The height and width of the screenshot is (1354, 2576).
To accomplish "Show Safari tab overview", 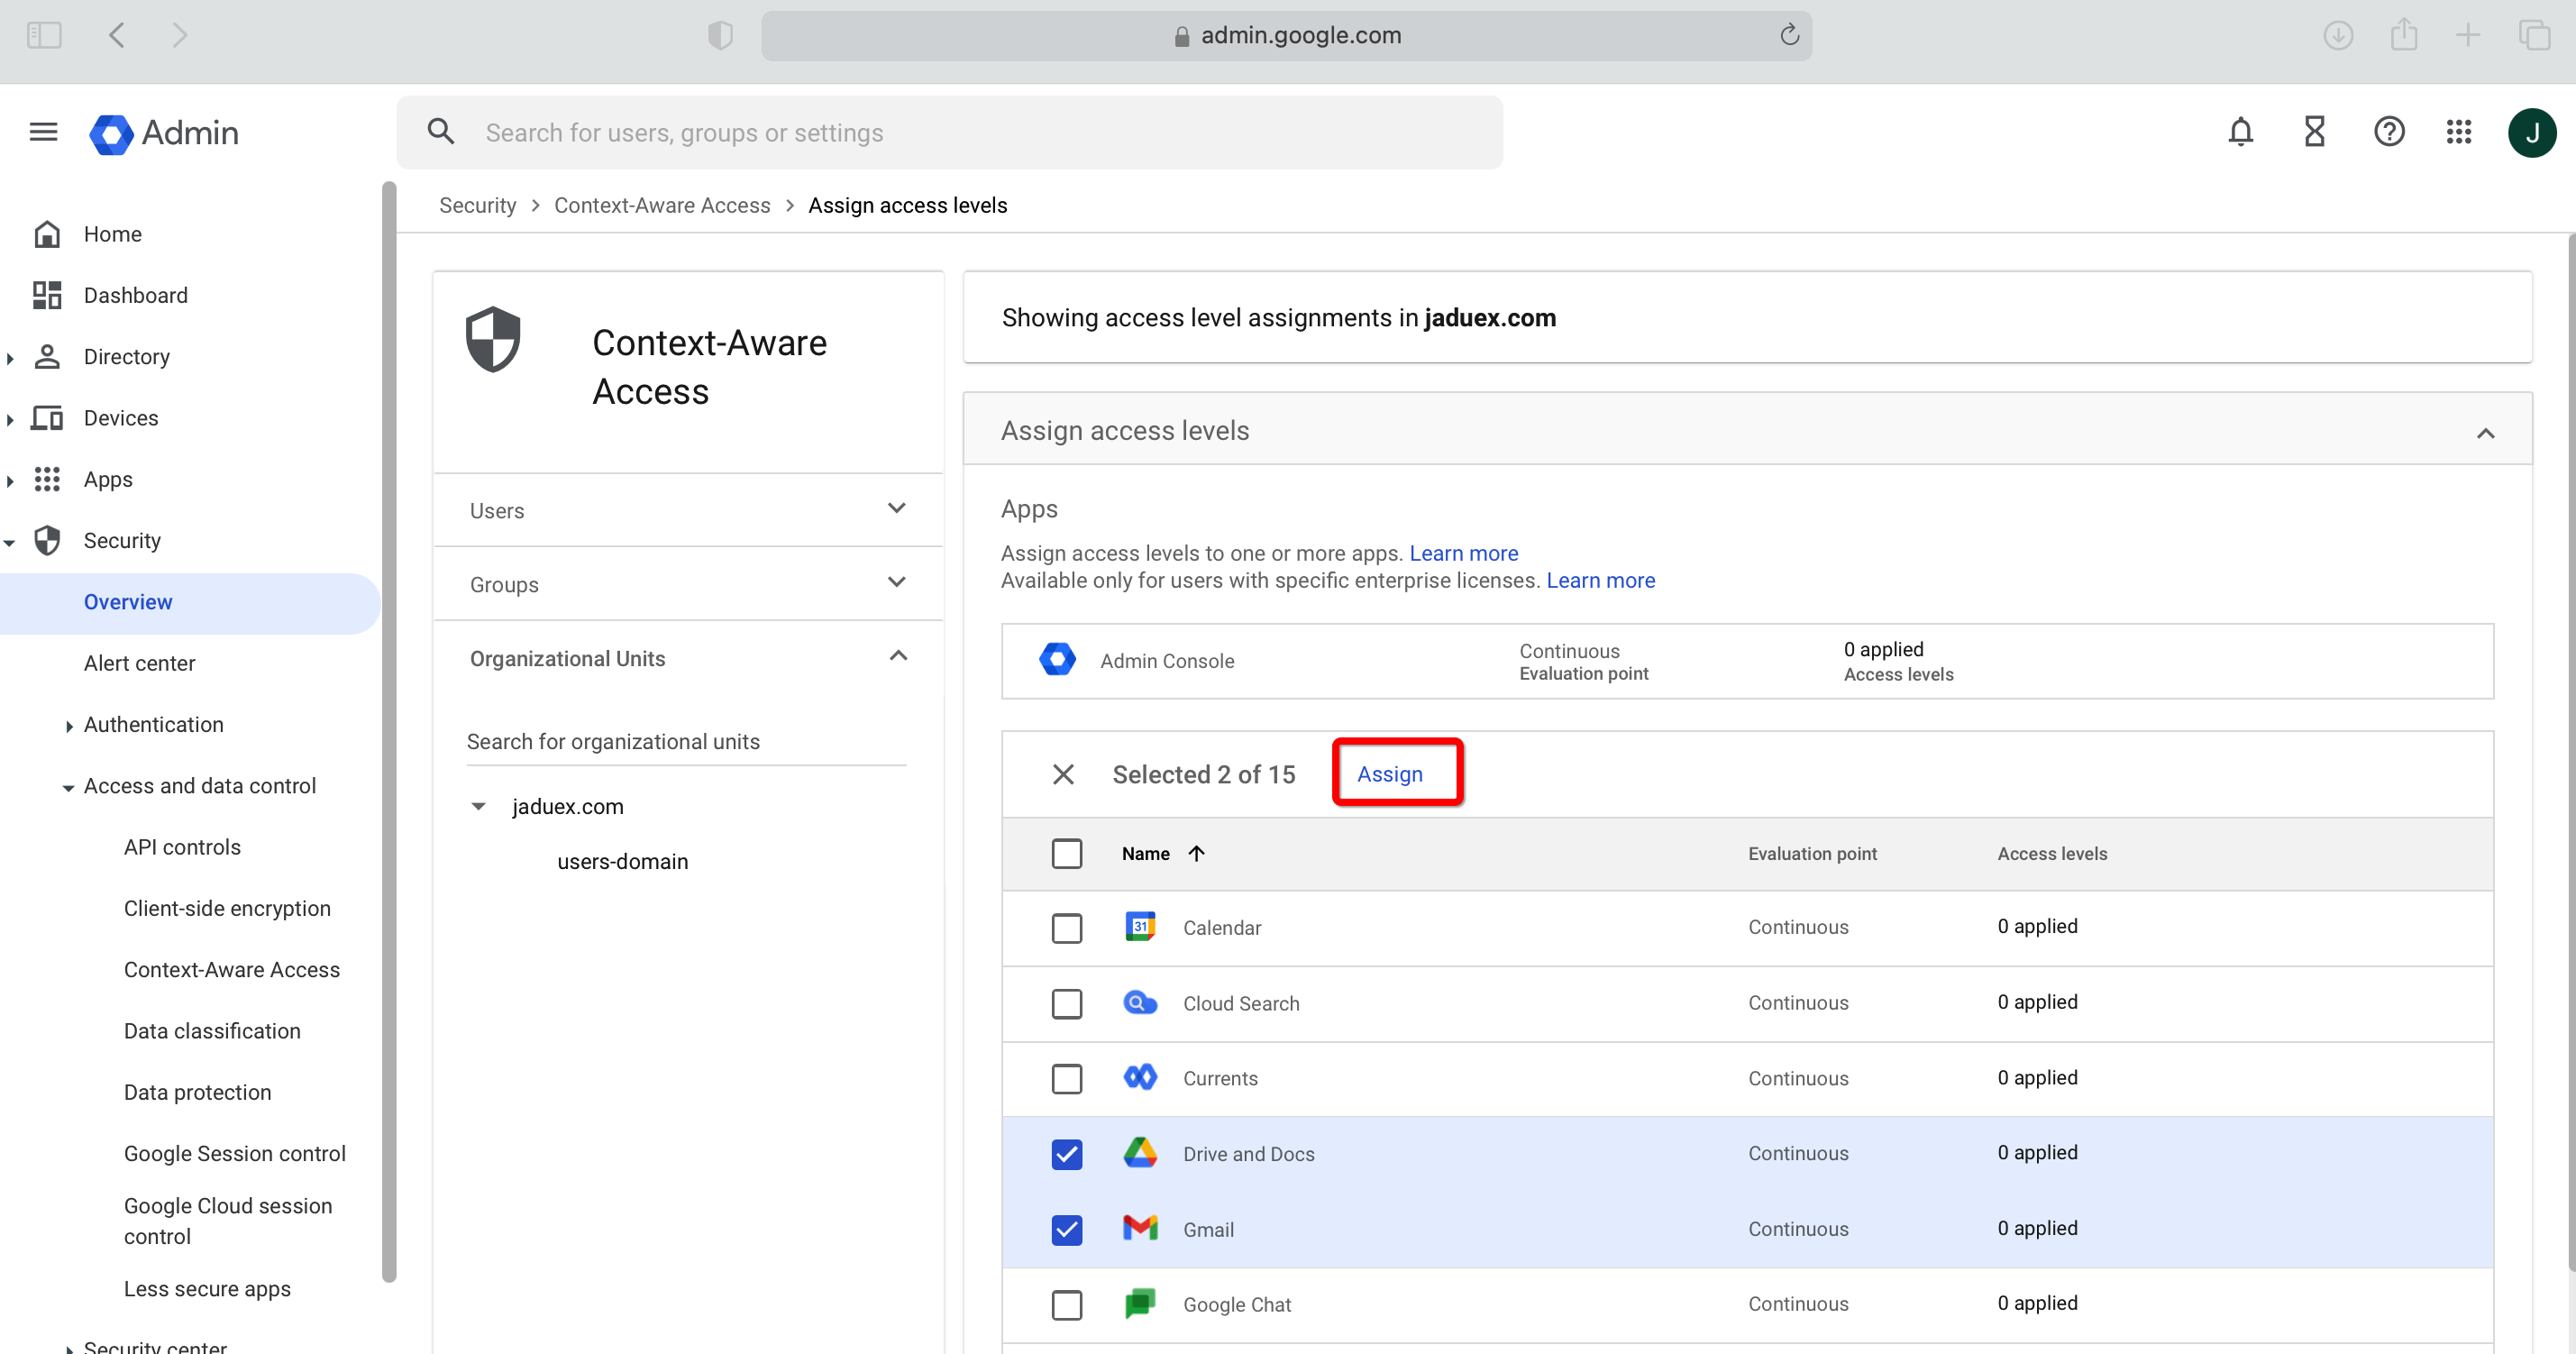I will (x=2534, y=36).
